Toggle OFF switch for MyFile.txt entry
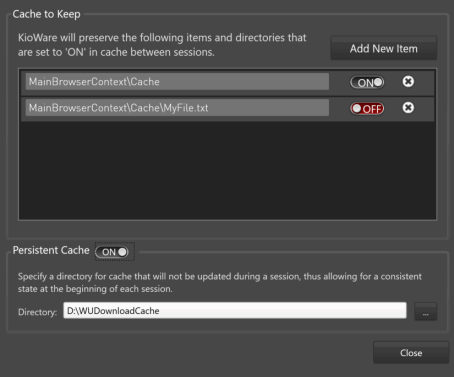The image size is (454, 377). (367, 109)
